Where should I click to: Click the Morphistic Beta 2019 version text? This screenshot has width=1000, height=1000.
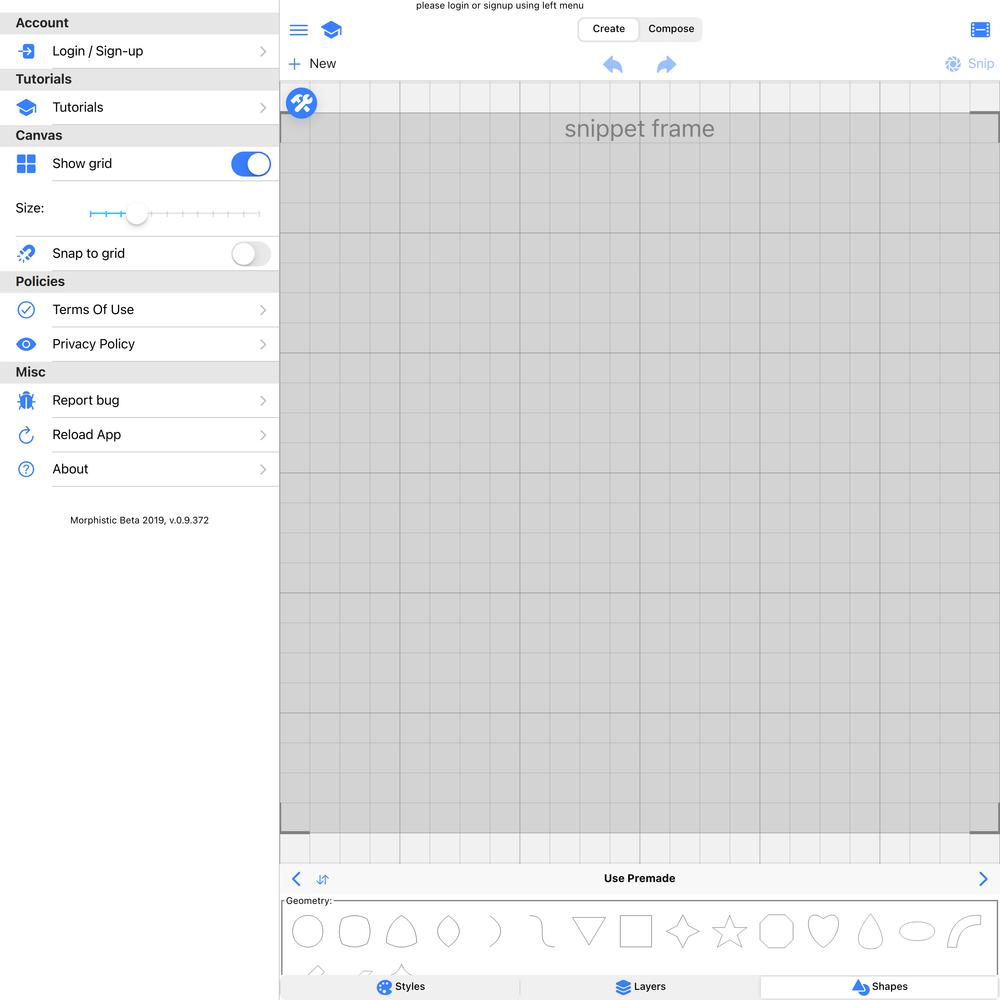[x=139, y=520]
